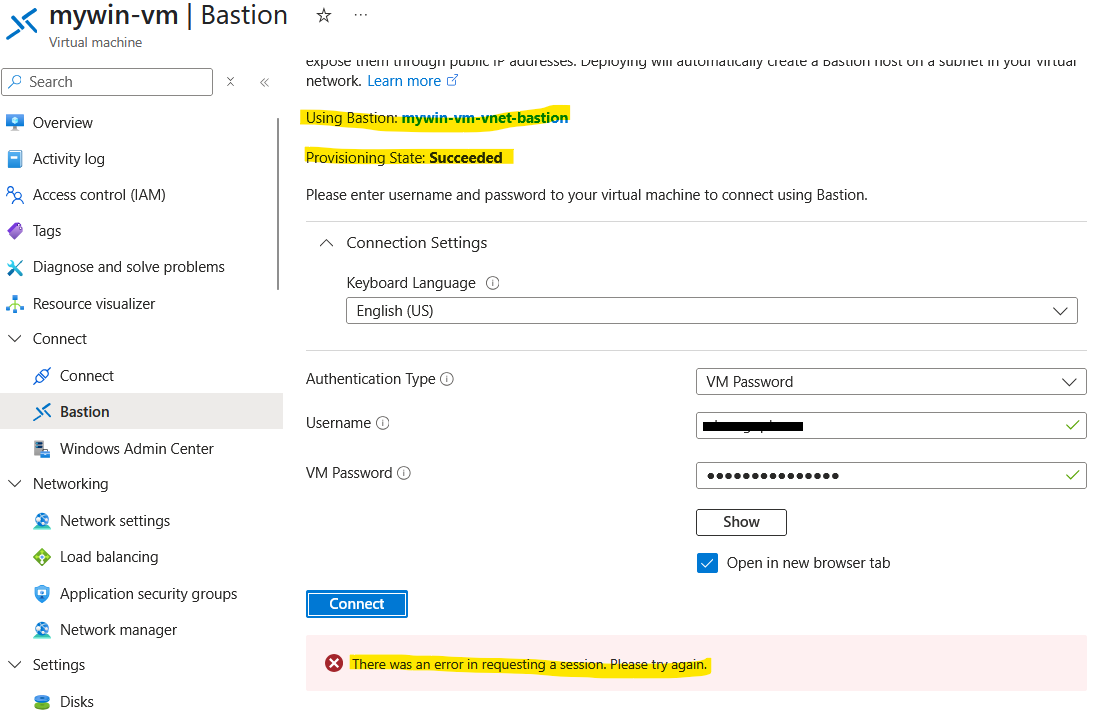Click the Connect plug icon in sidebar

point(42,376)
